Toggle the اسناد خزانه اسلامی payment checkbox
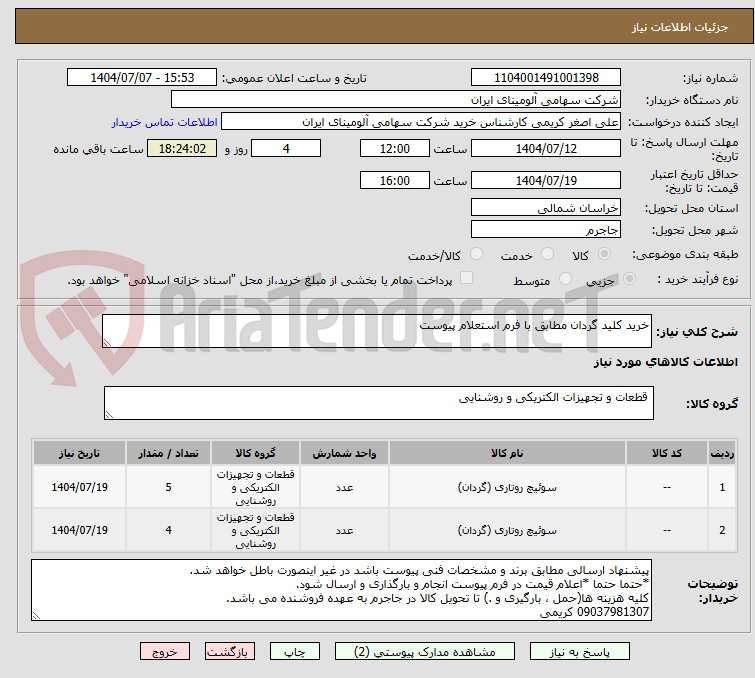Screen dimensions: 755x678 click(466, 278)
